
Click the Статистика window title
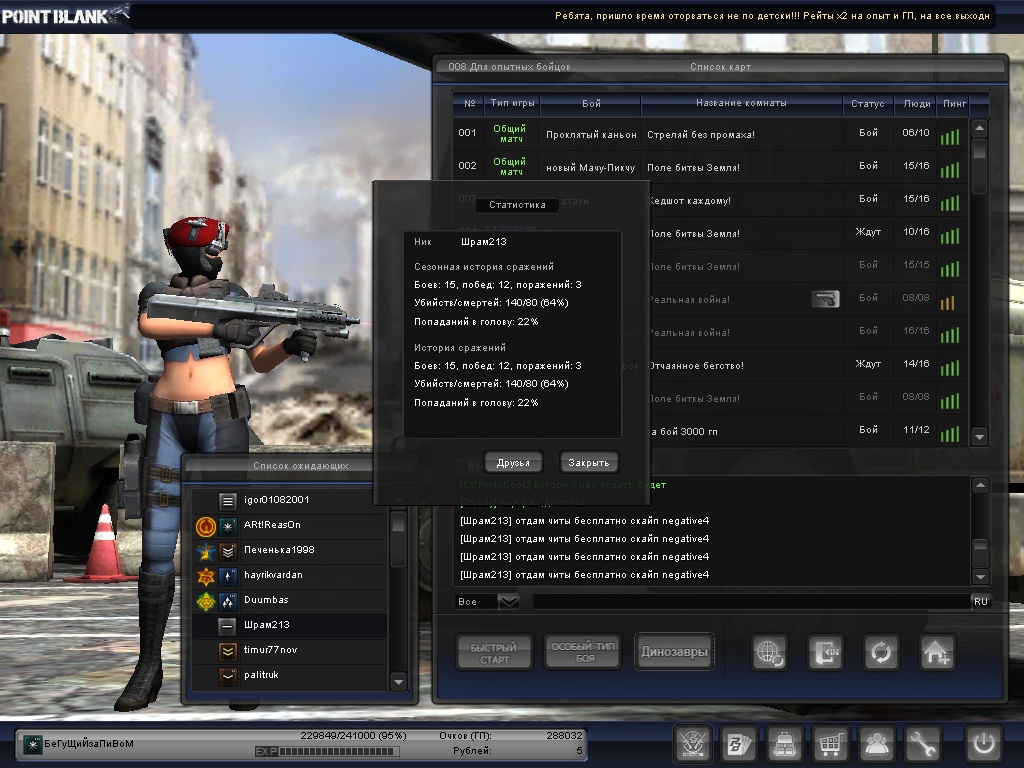point(517,205)
